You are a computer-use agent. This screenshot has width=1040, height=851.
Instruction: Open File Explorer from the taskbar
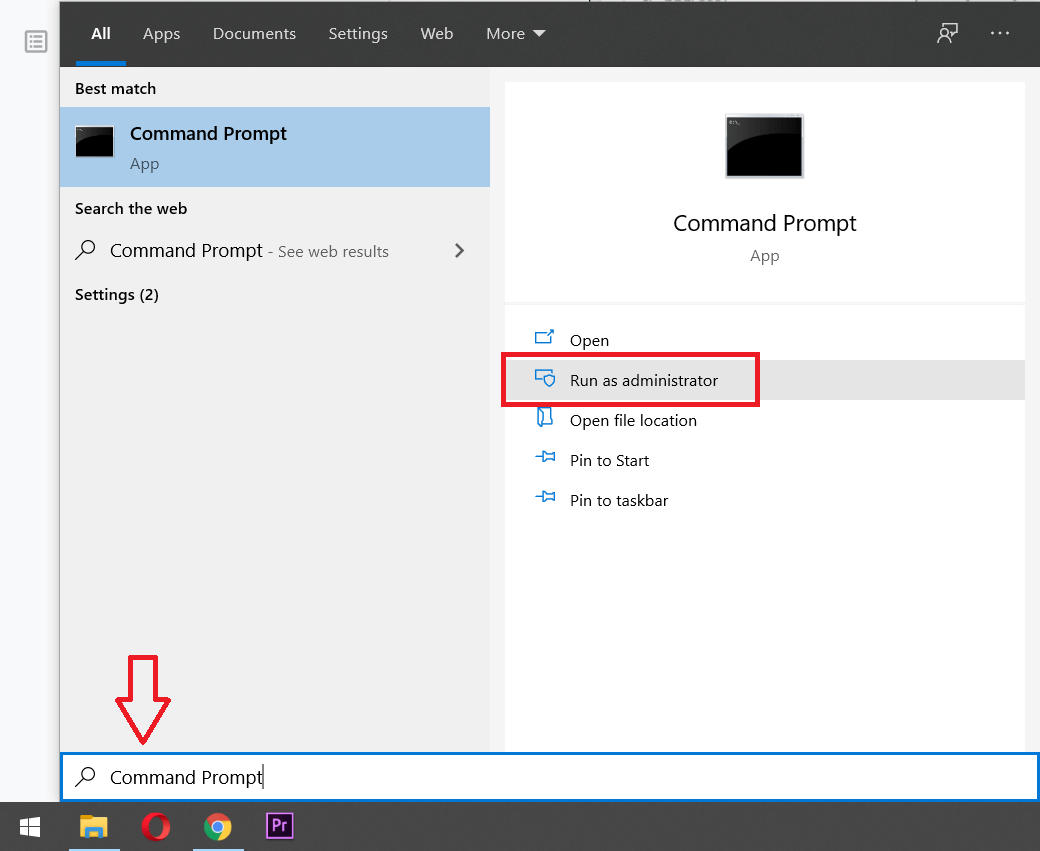94,826
